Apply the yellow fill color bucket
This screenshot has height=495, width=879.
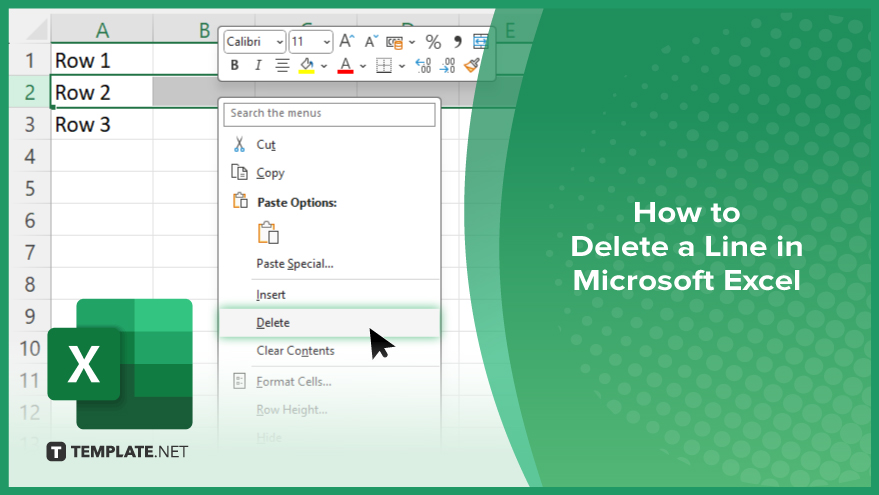[x=307, y=66]
